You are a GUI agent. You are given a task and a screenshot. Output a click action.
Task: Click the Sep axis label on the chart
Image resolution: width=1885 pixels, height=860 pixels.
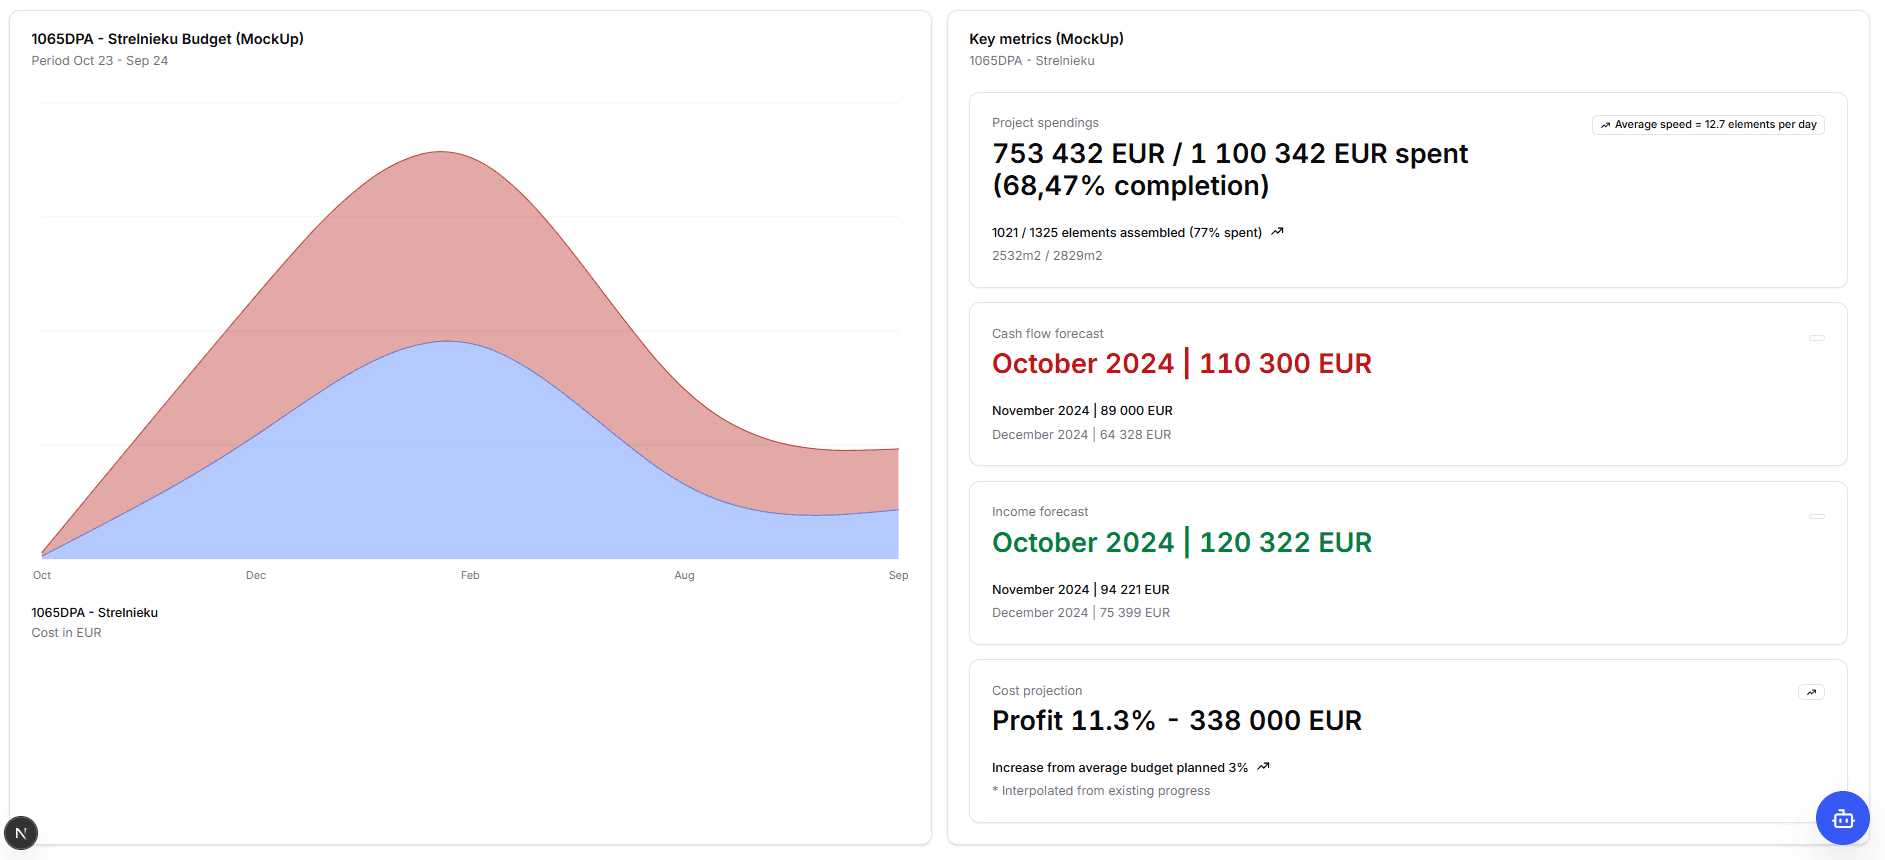tap(898, 575)
